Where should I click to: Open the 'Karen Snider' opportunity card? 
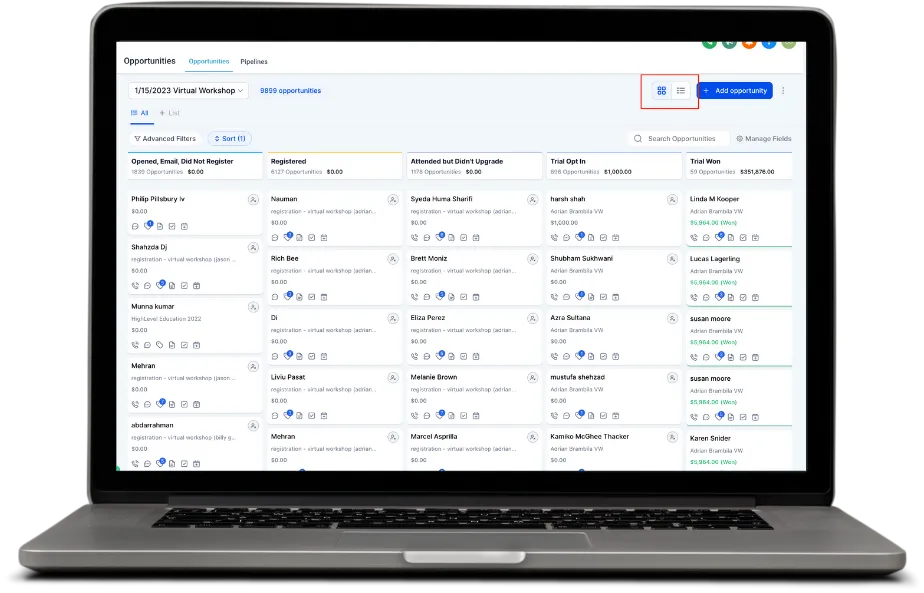[740, 451]
